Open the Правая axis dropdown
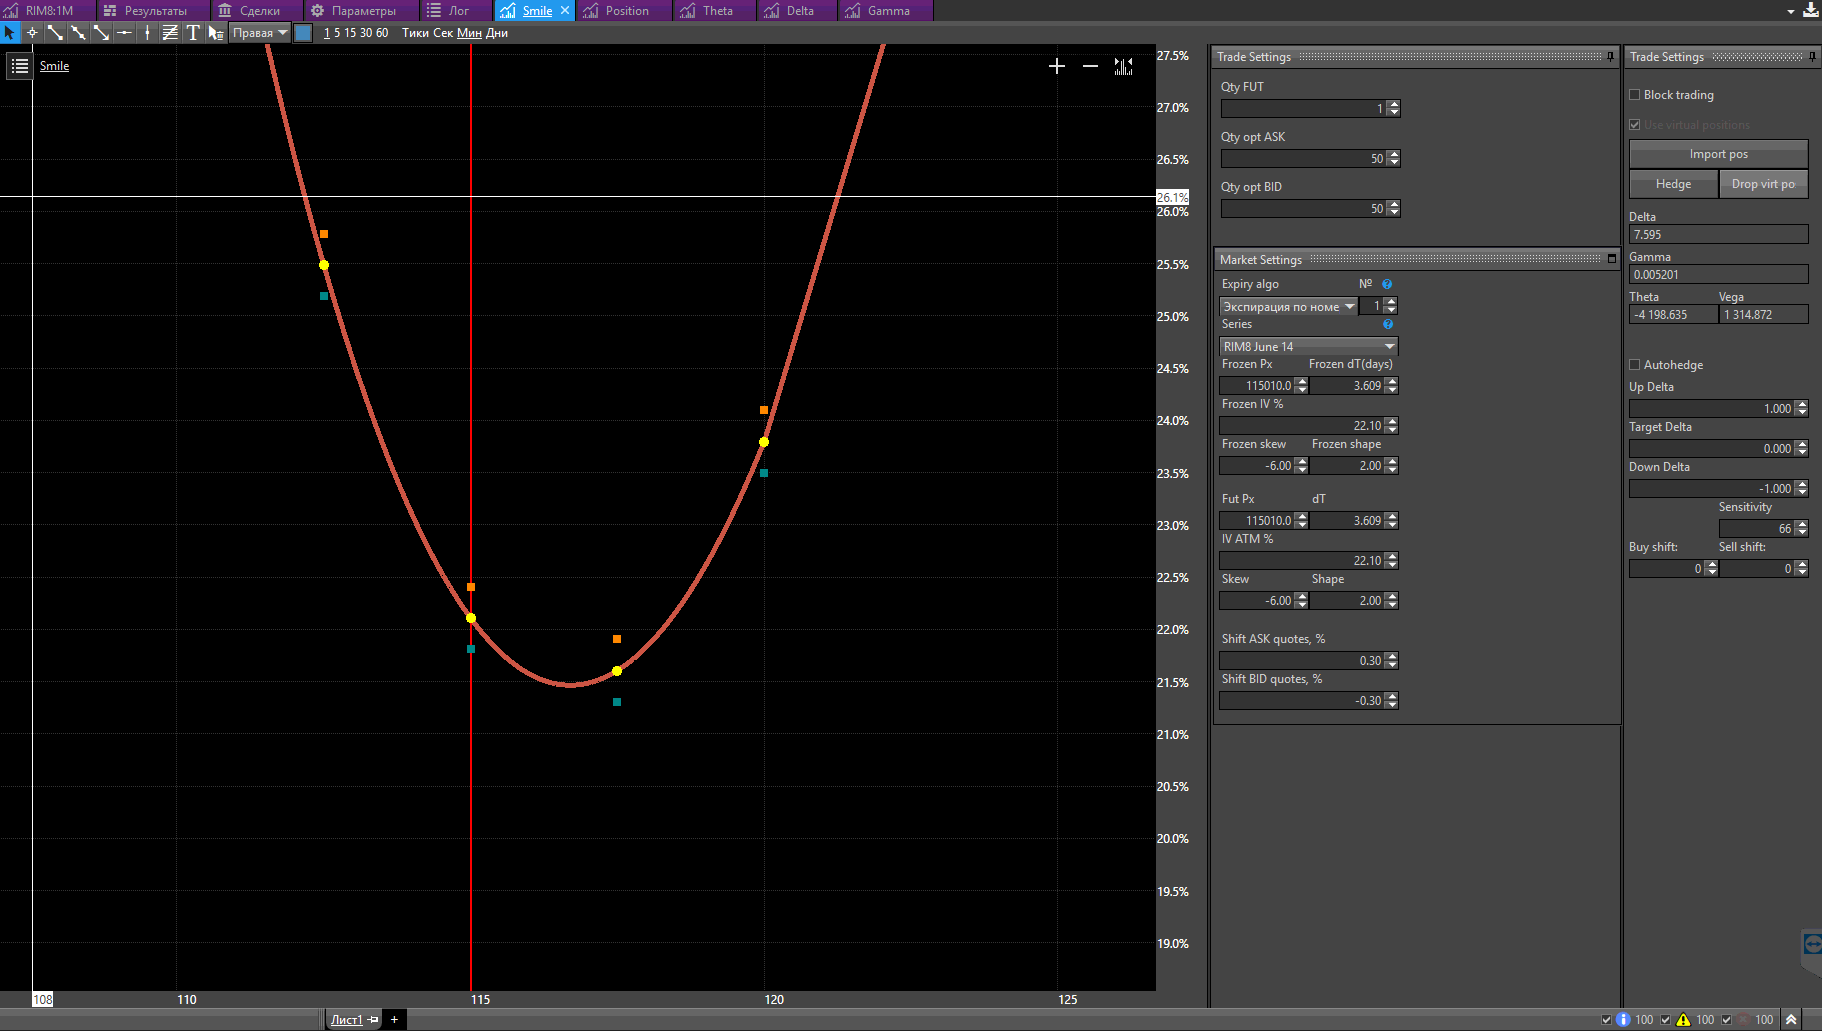The height and width of the screenshot is (1031, 1822). click(260, 33)
